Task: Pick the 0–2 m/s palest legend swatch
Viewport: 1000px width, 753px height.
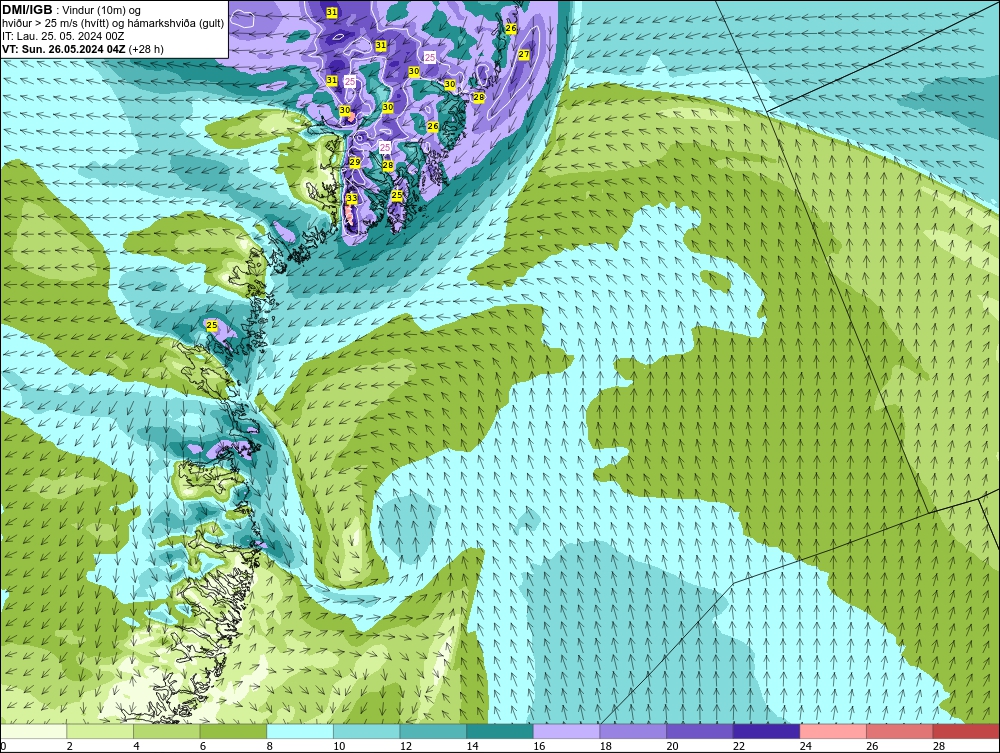Action: click(x=33, y=731)
